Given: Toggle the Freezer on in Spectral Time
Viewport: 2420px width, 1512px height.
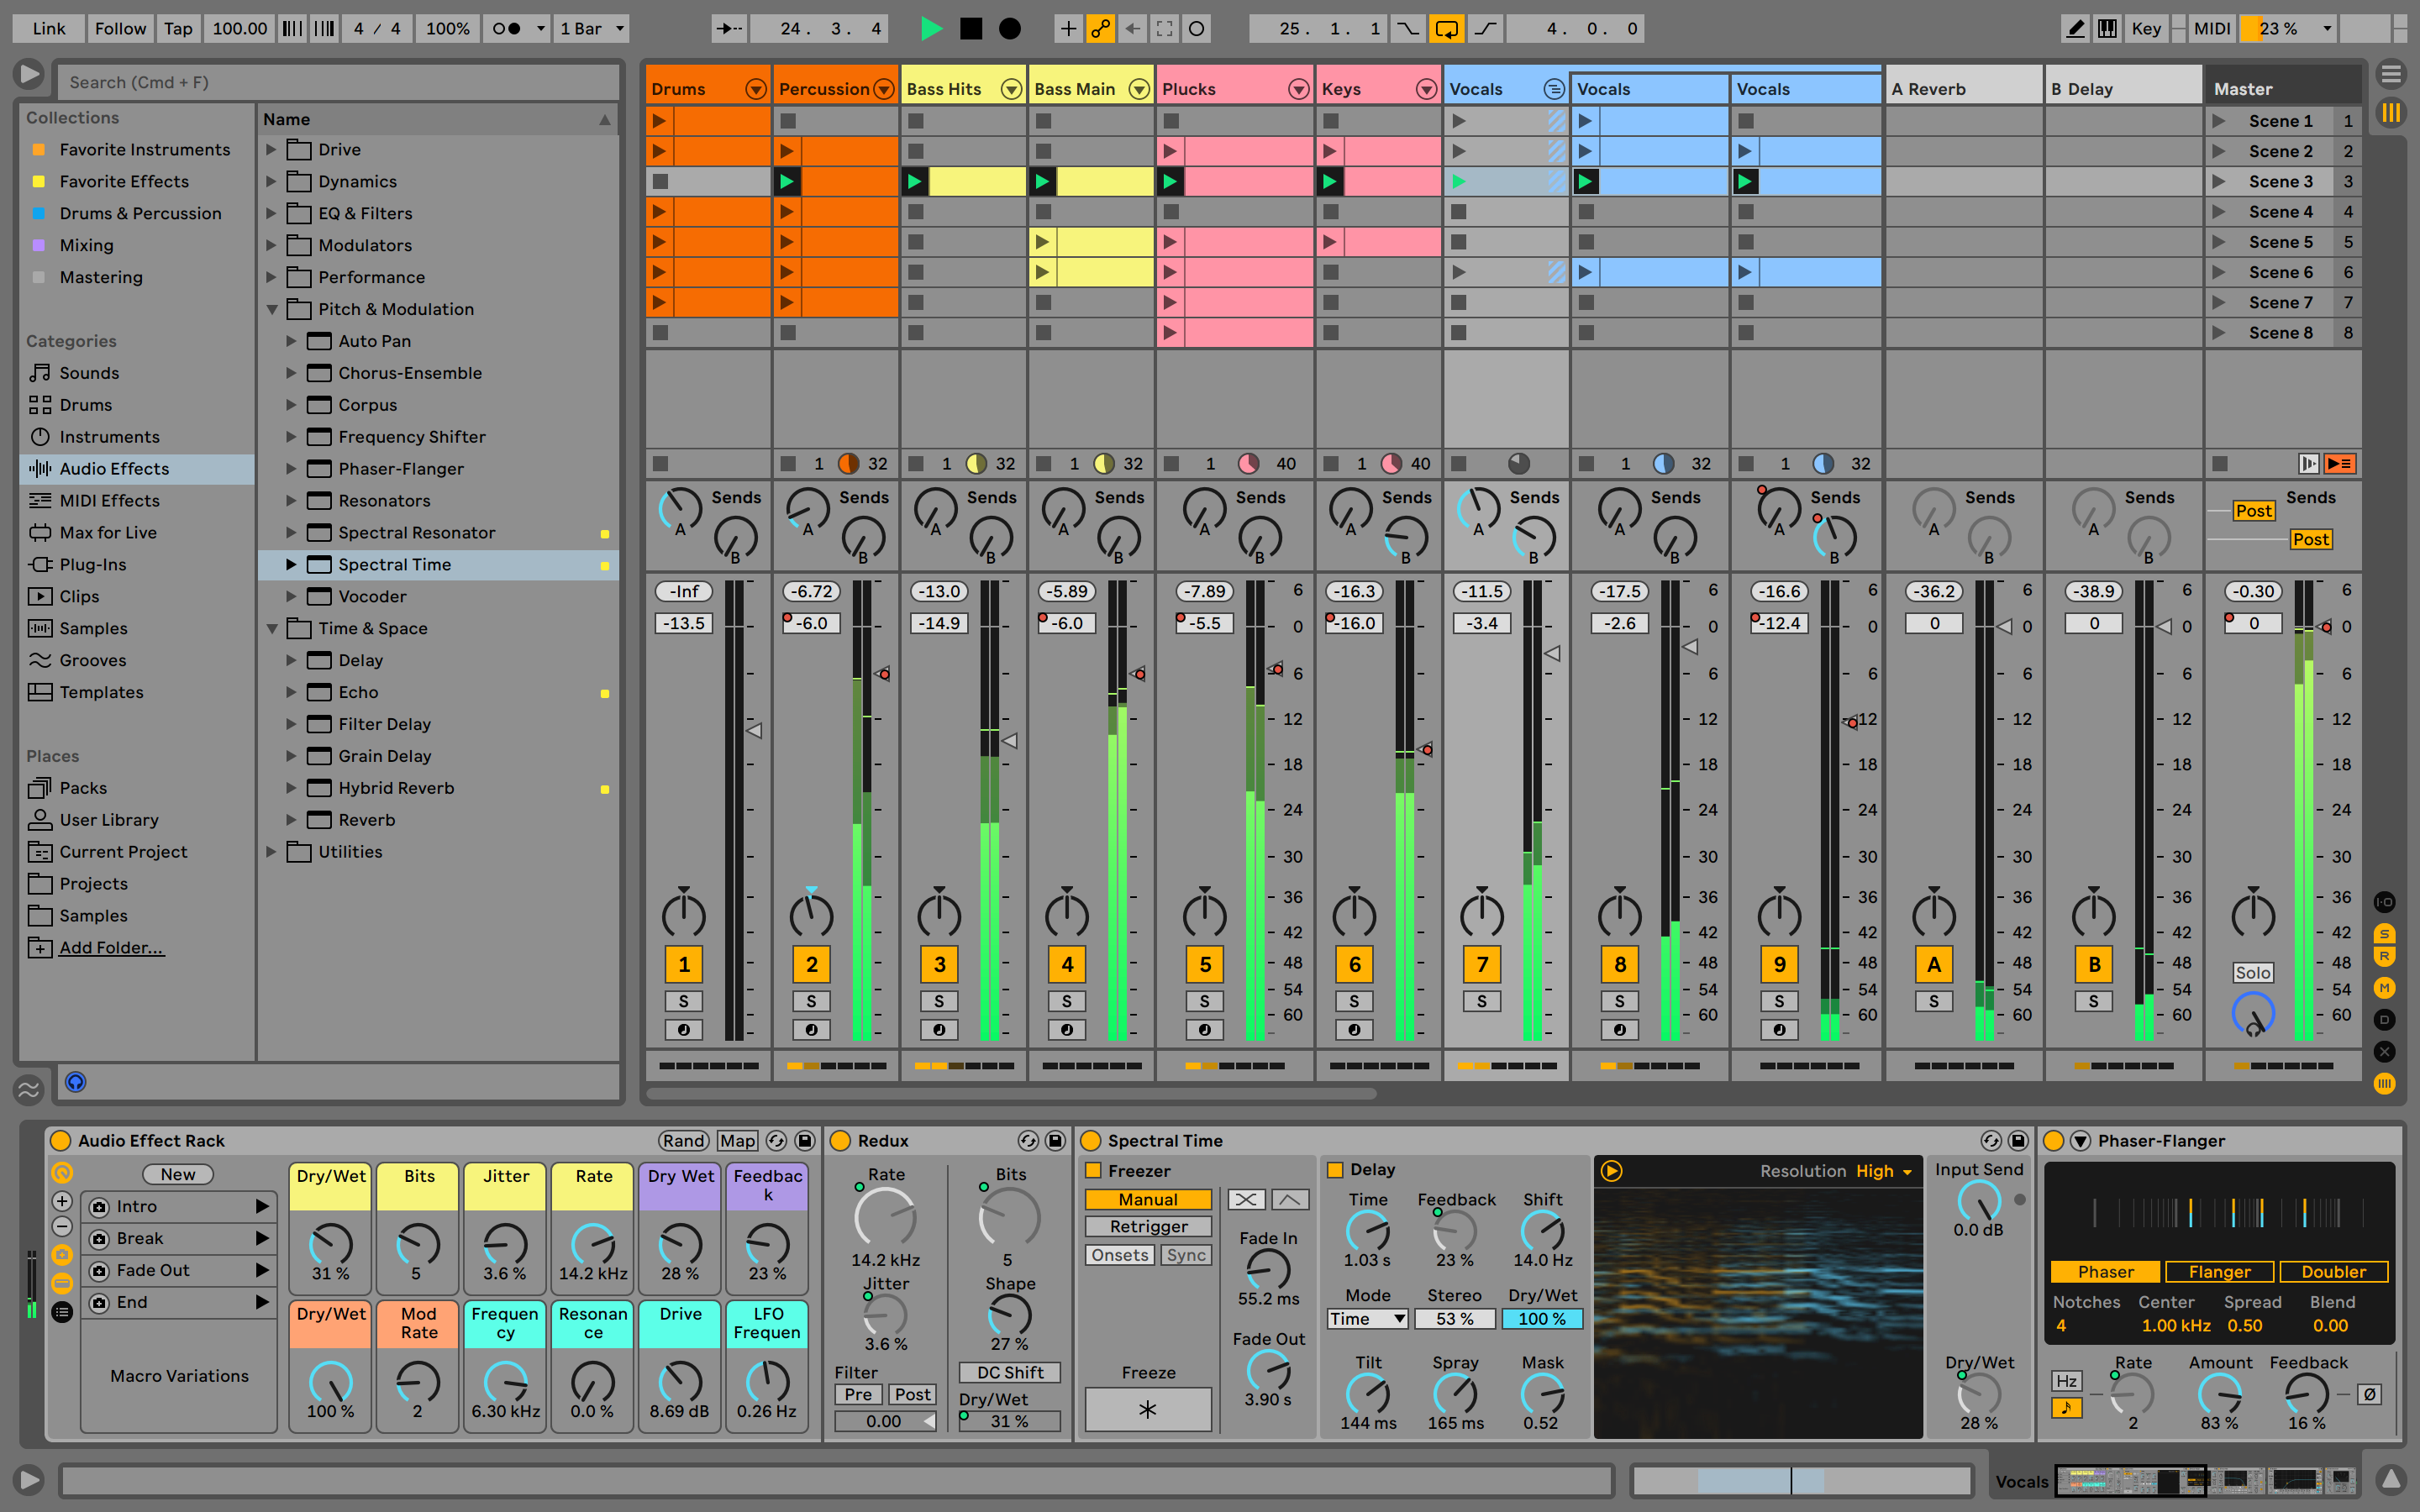Looking at the screenshot, I should click(1096, 1168).
